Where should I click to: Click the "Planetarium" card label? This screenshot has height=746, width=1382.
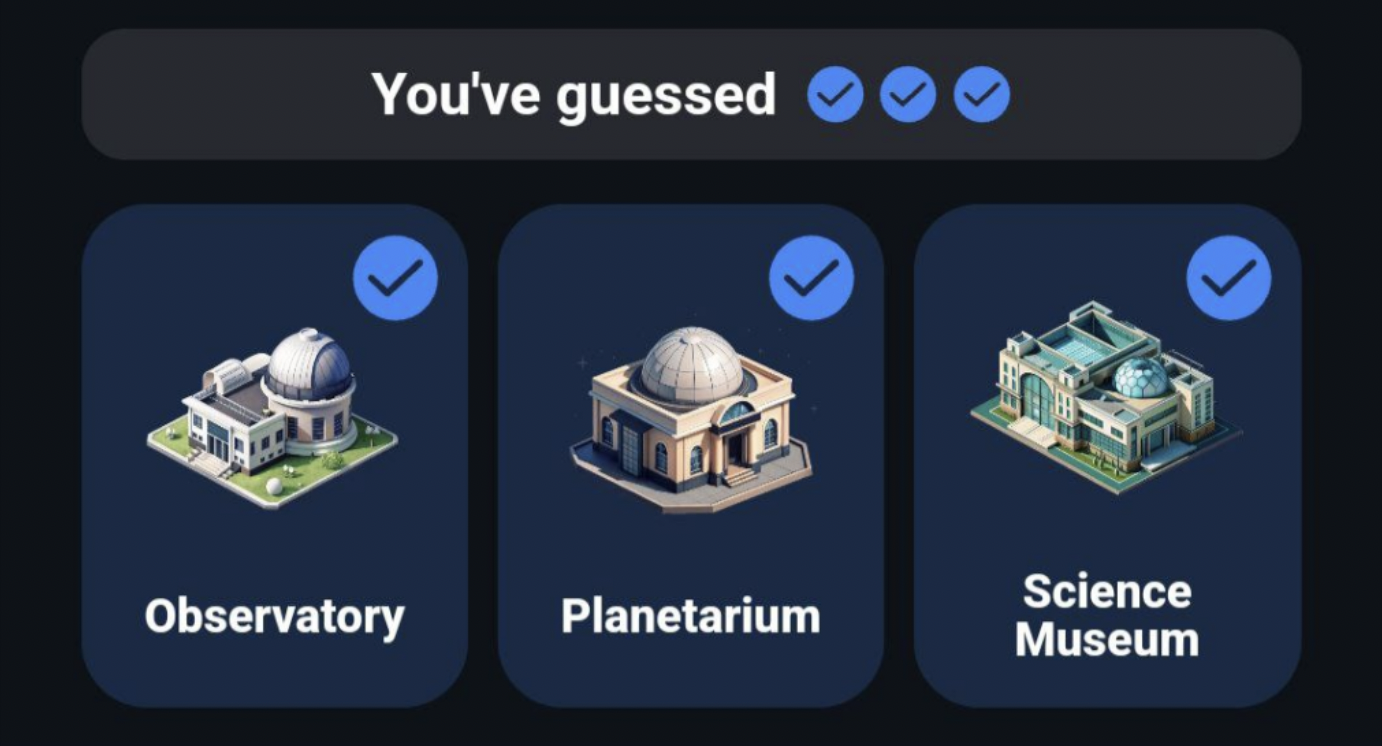pos(691,616)
